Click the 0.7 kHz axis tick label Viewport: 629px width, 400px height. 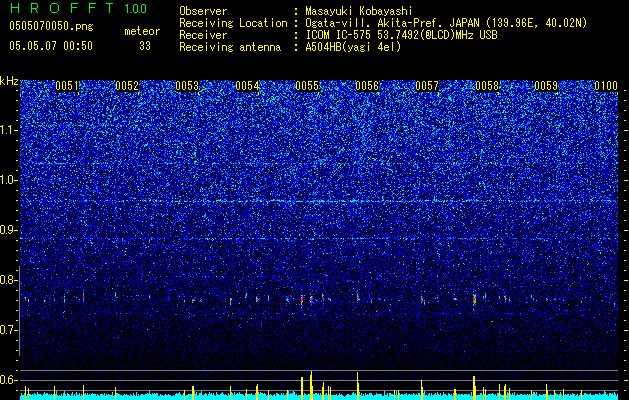pyautogui.click(x=9, y=330)
